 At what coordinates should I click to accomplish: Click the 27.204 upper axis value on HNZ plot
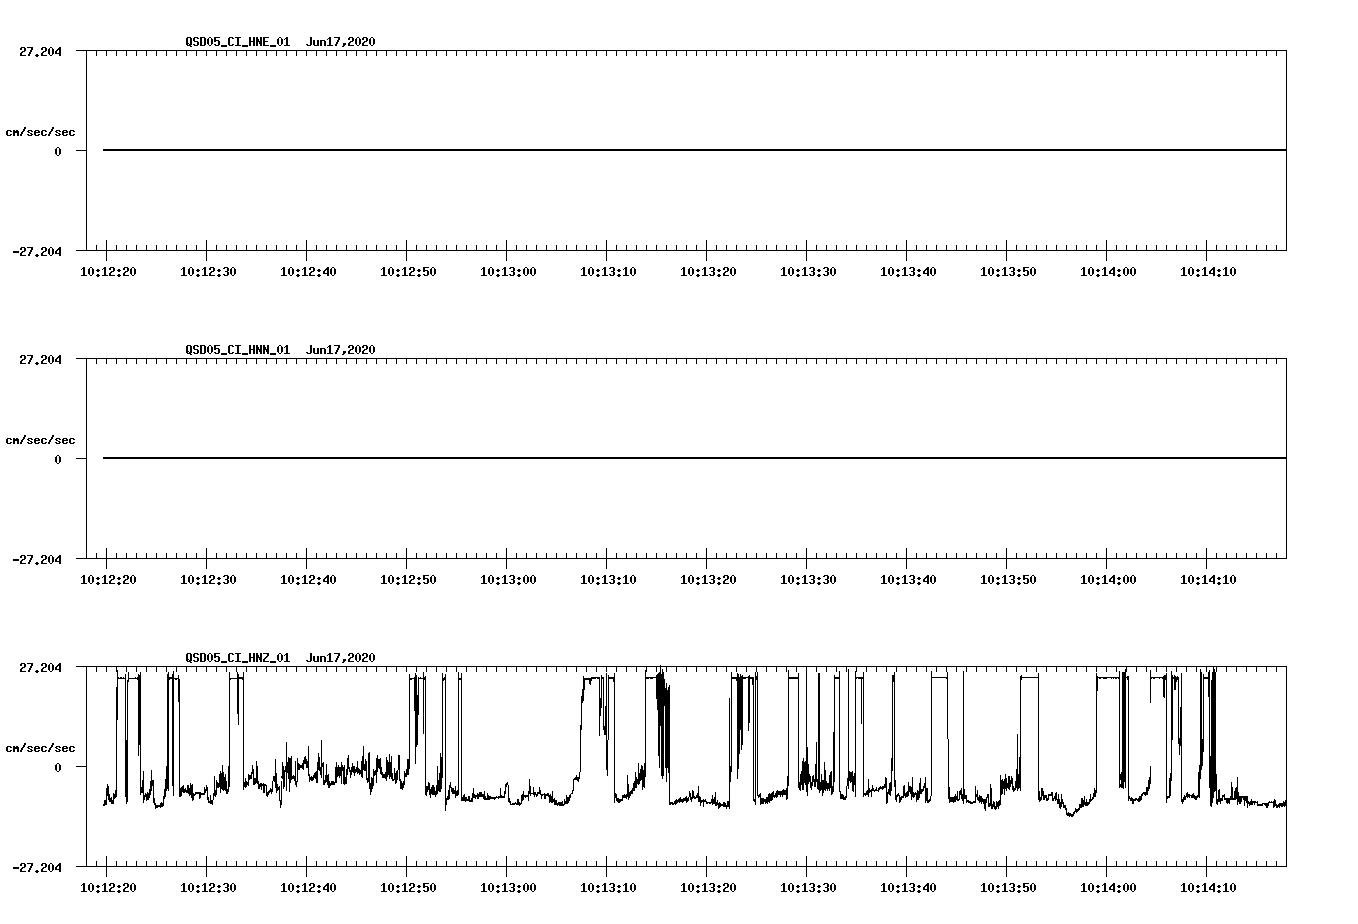click(40, 667)
